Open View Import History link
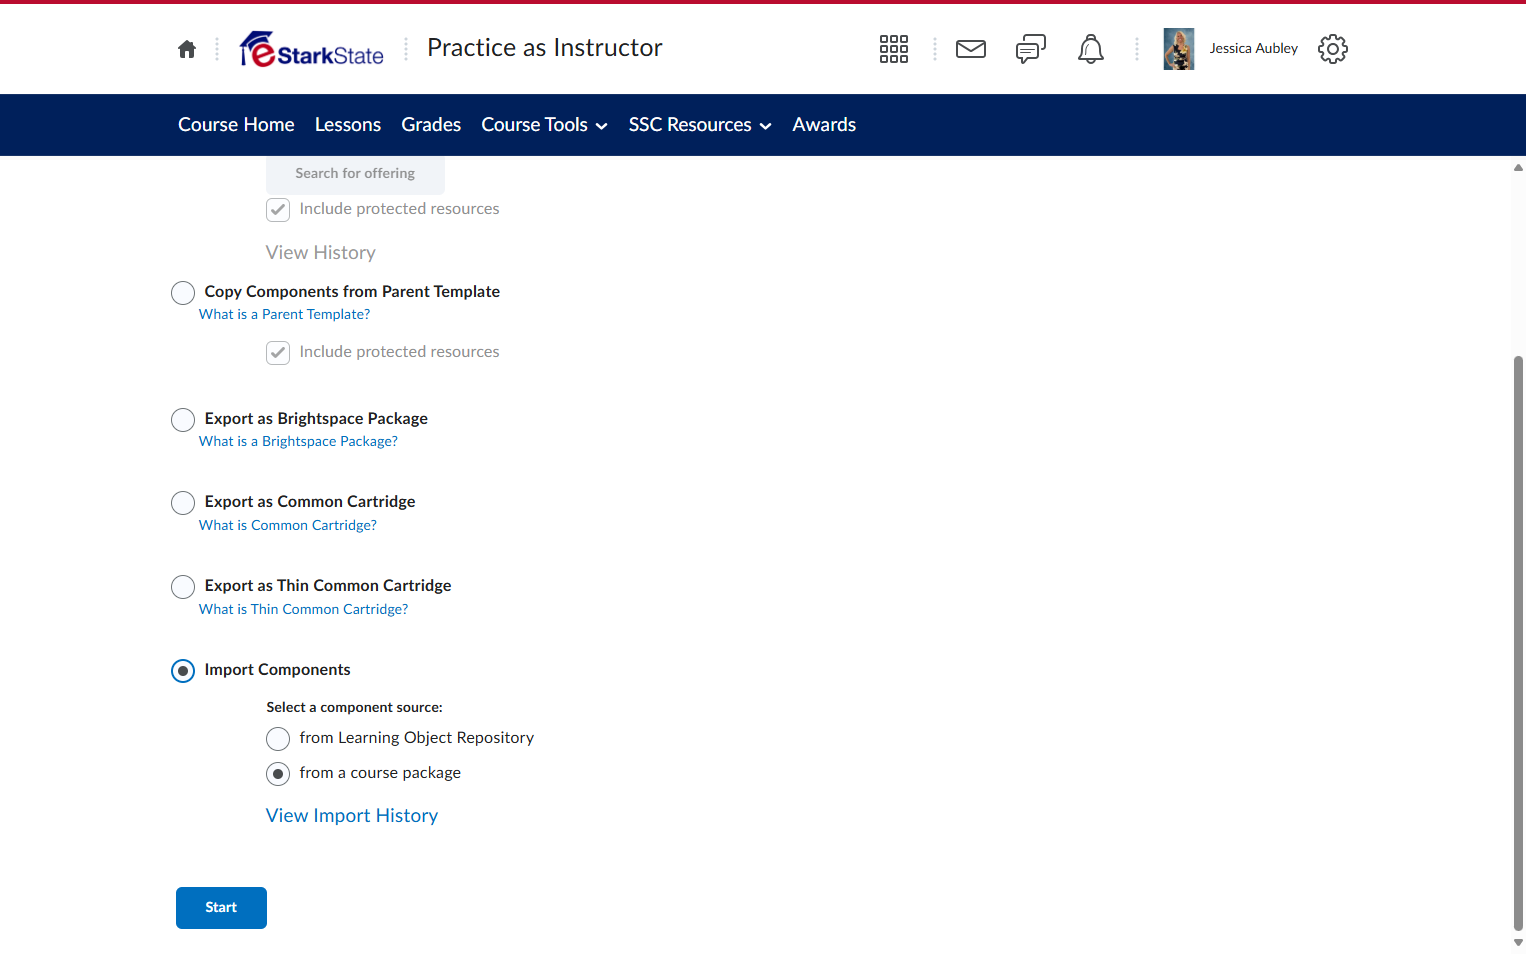This screenshot has height=954, width=1526. pyautogui.click(x=352, y=816)
